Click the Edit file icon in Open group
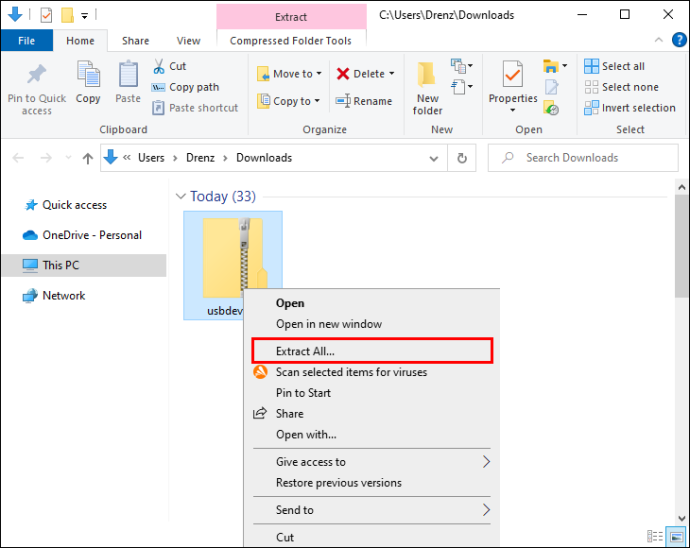The image size is (690, 548). tap(551, 87)
